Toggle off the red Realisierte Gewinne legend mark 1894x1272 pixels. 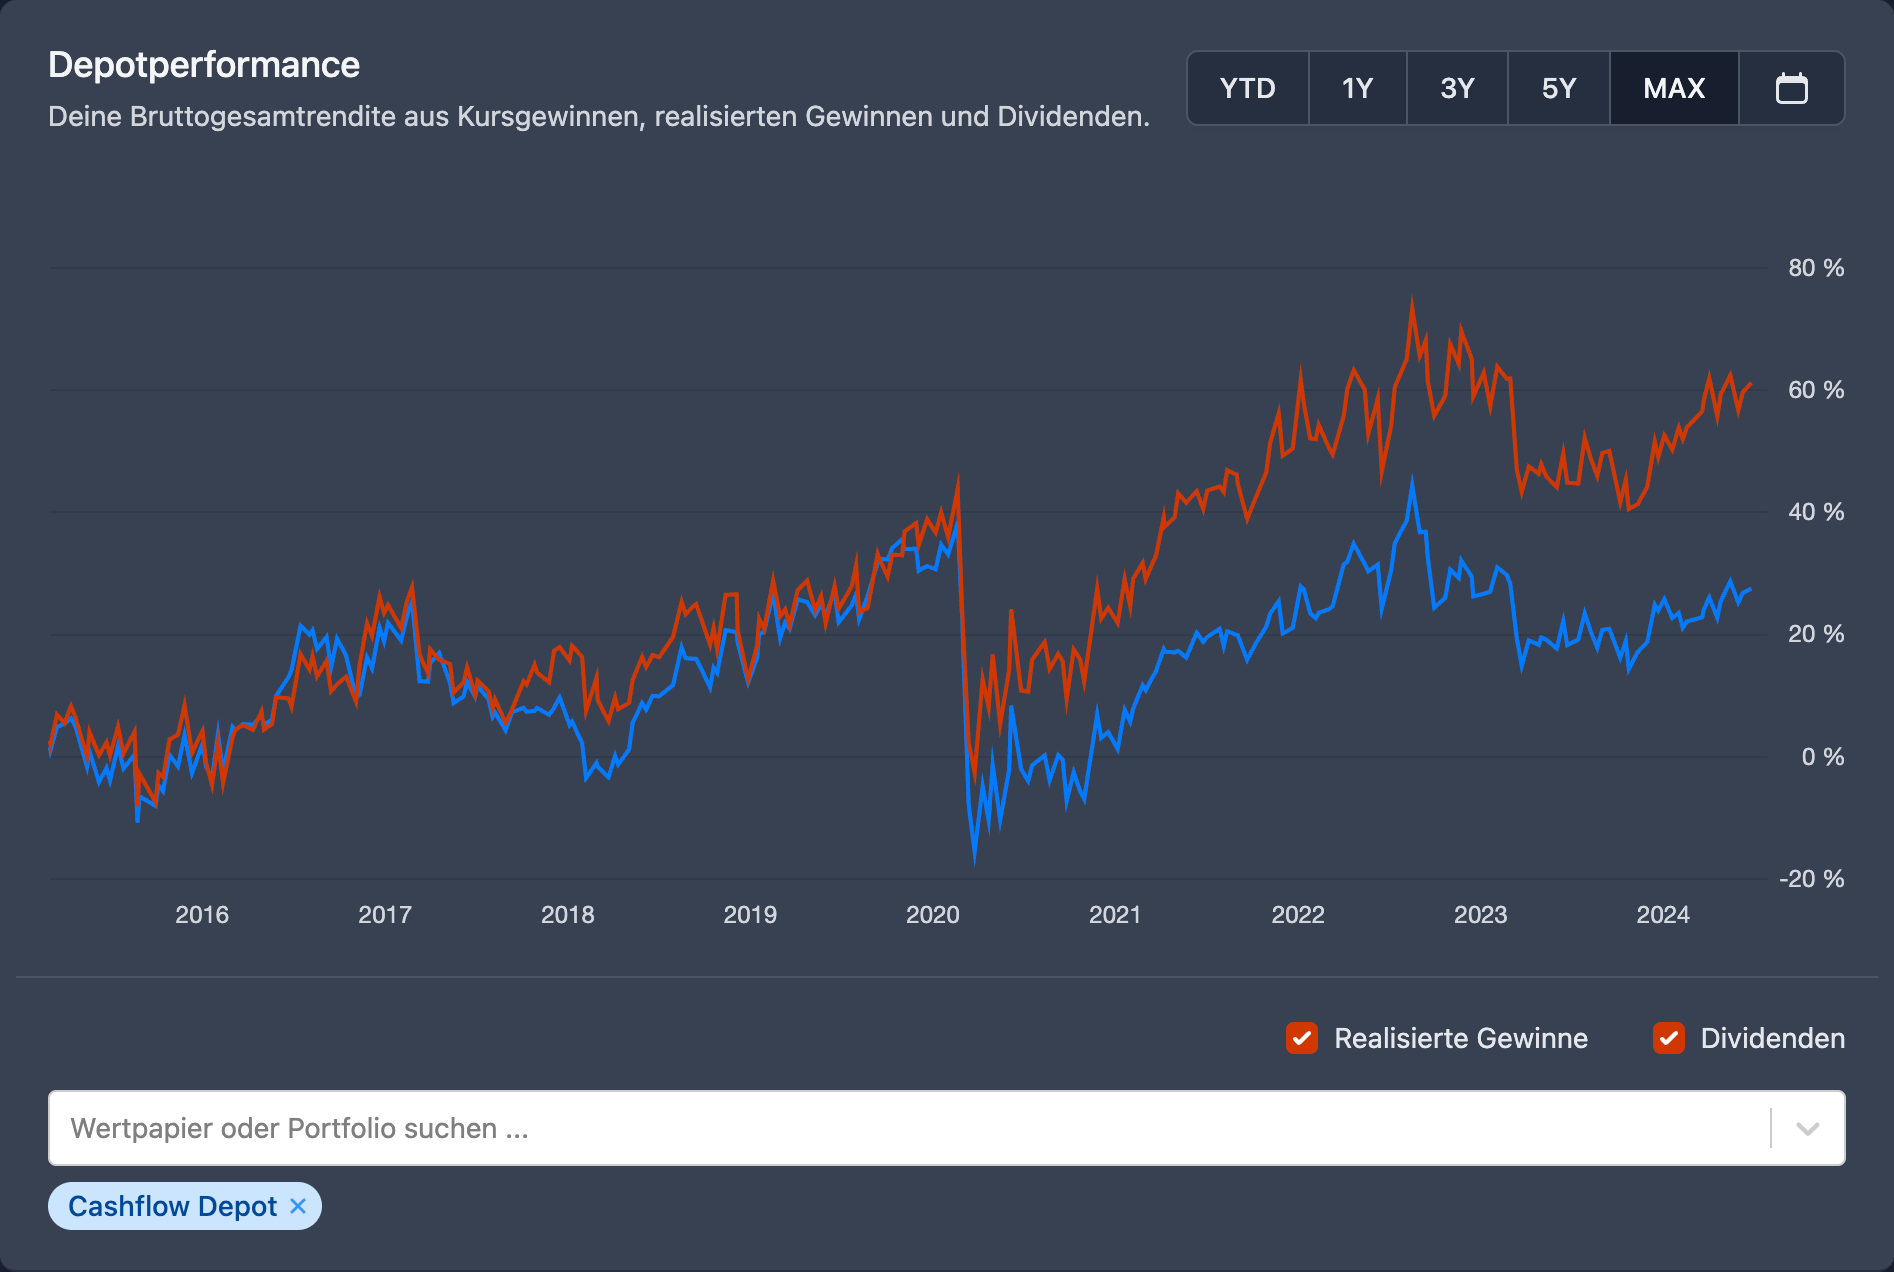1301,1039
